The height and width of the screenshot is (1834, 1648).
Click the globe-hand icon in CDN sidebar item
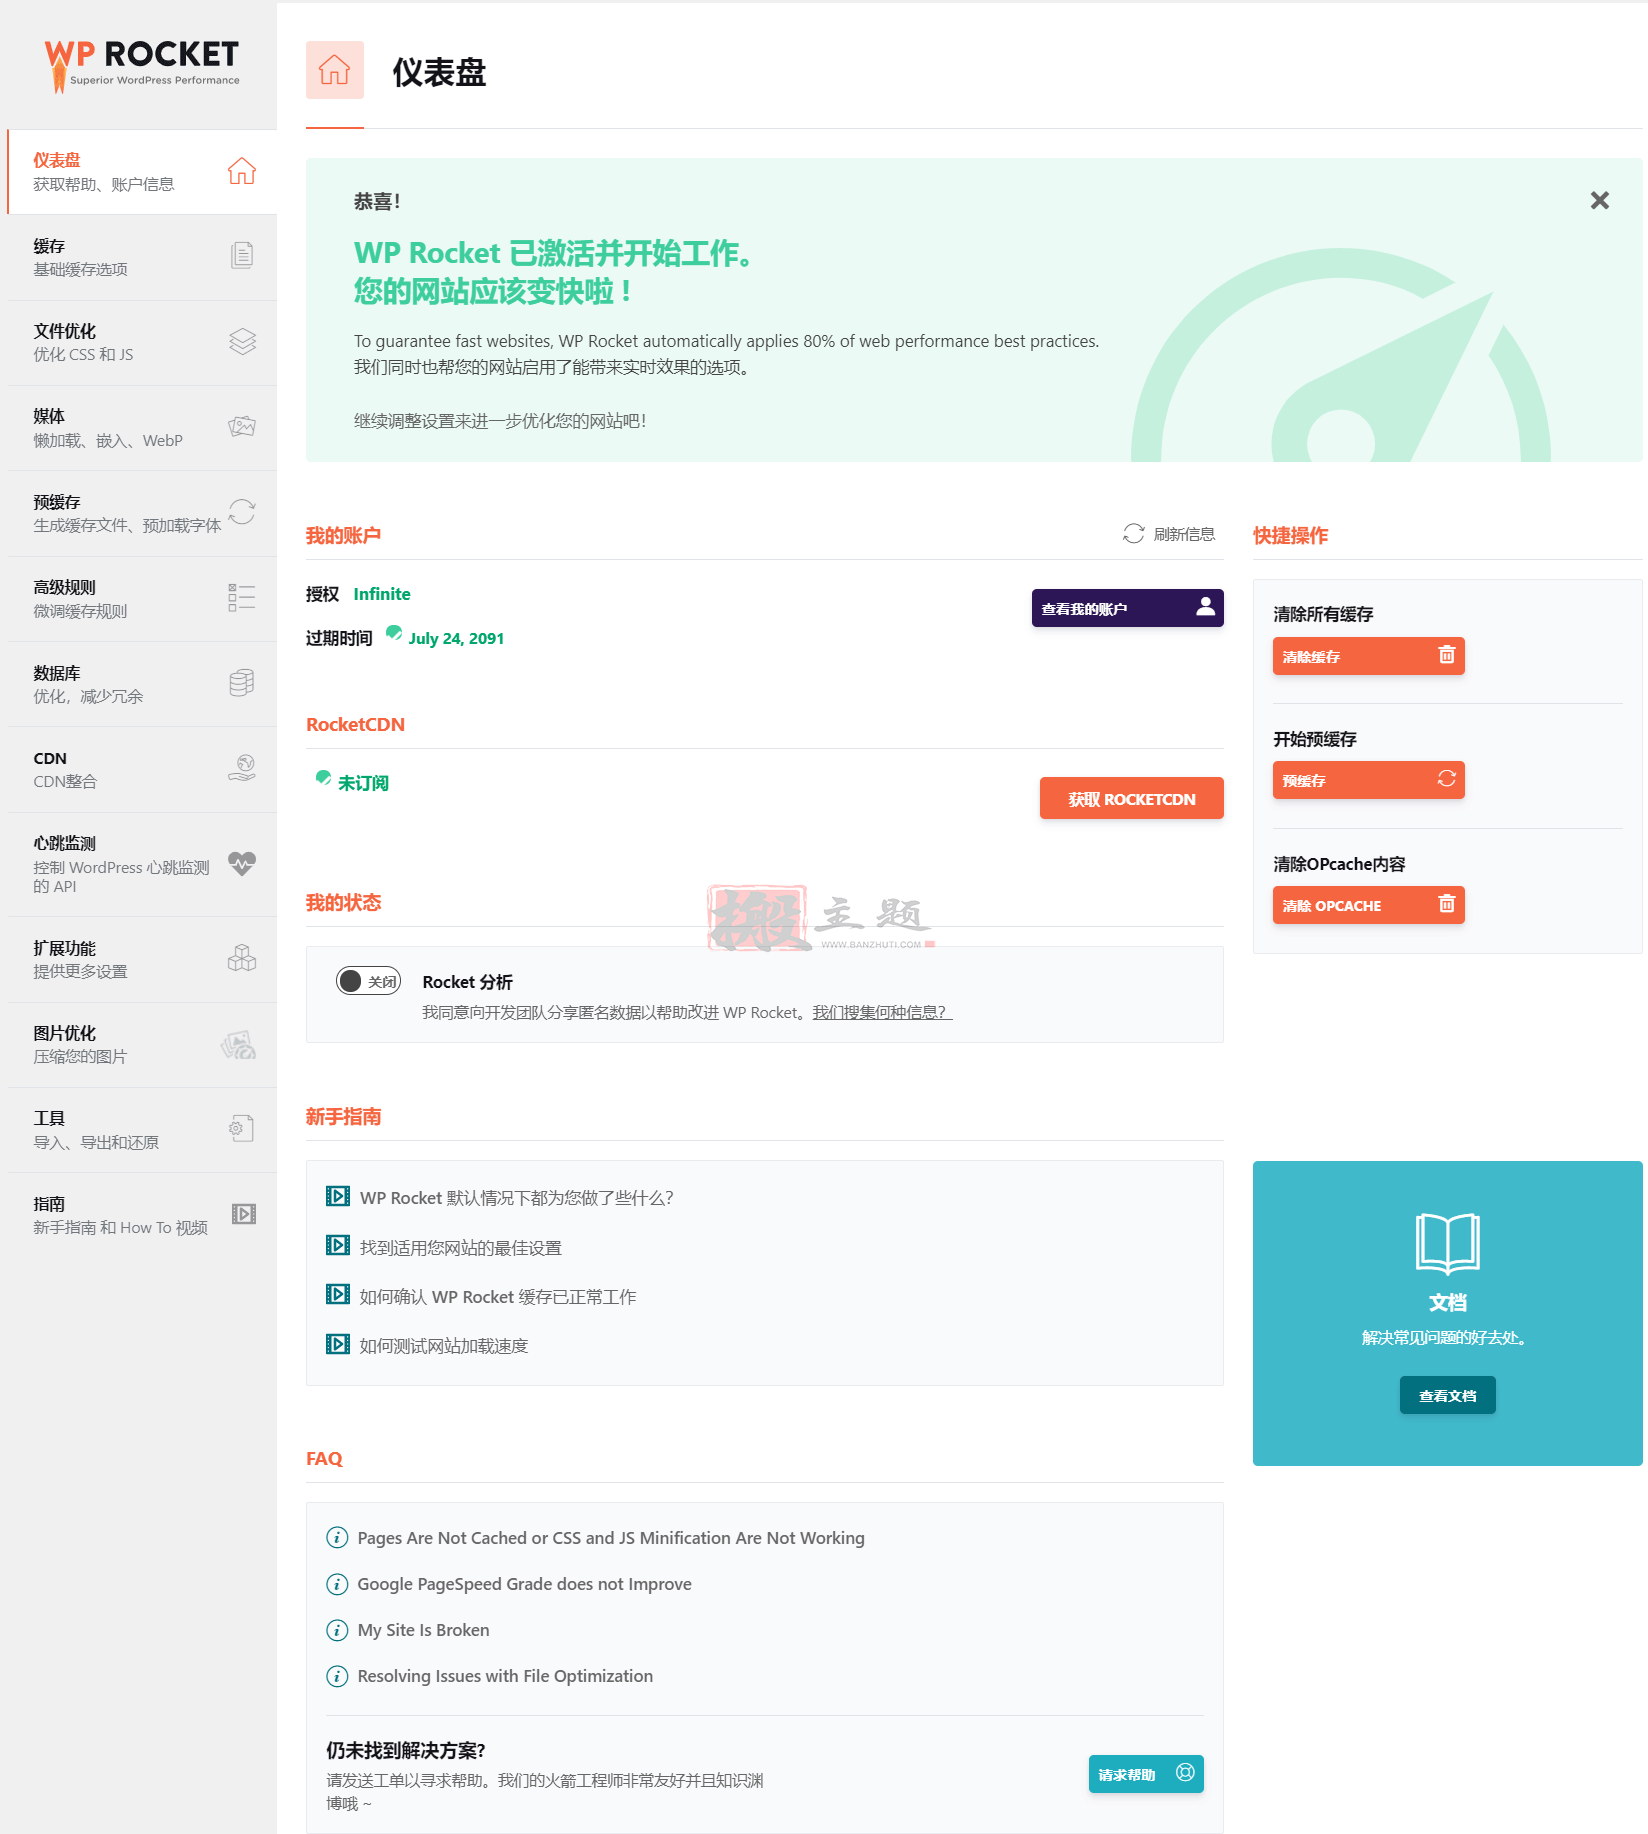(x=242, y=768)
